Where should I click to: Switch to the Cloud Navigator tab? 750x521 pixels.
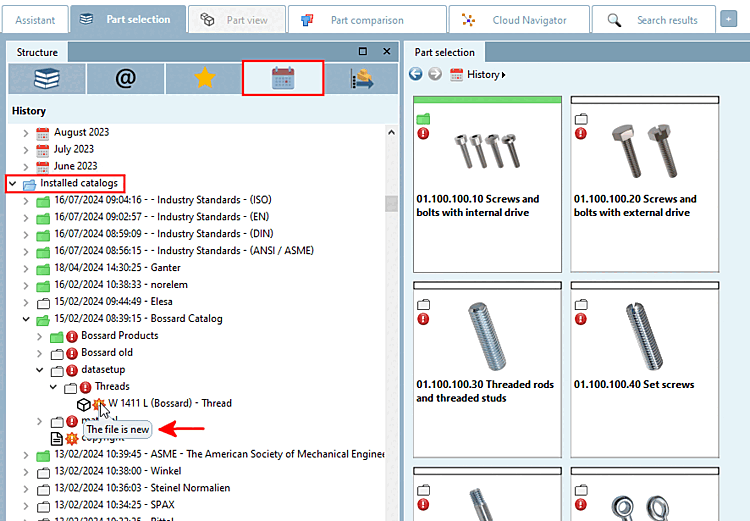pos(518,20)
